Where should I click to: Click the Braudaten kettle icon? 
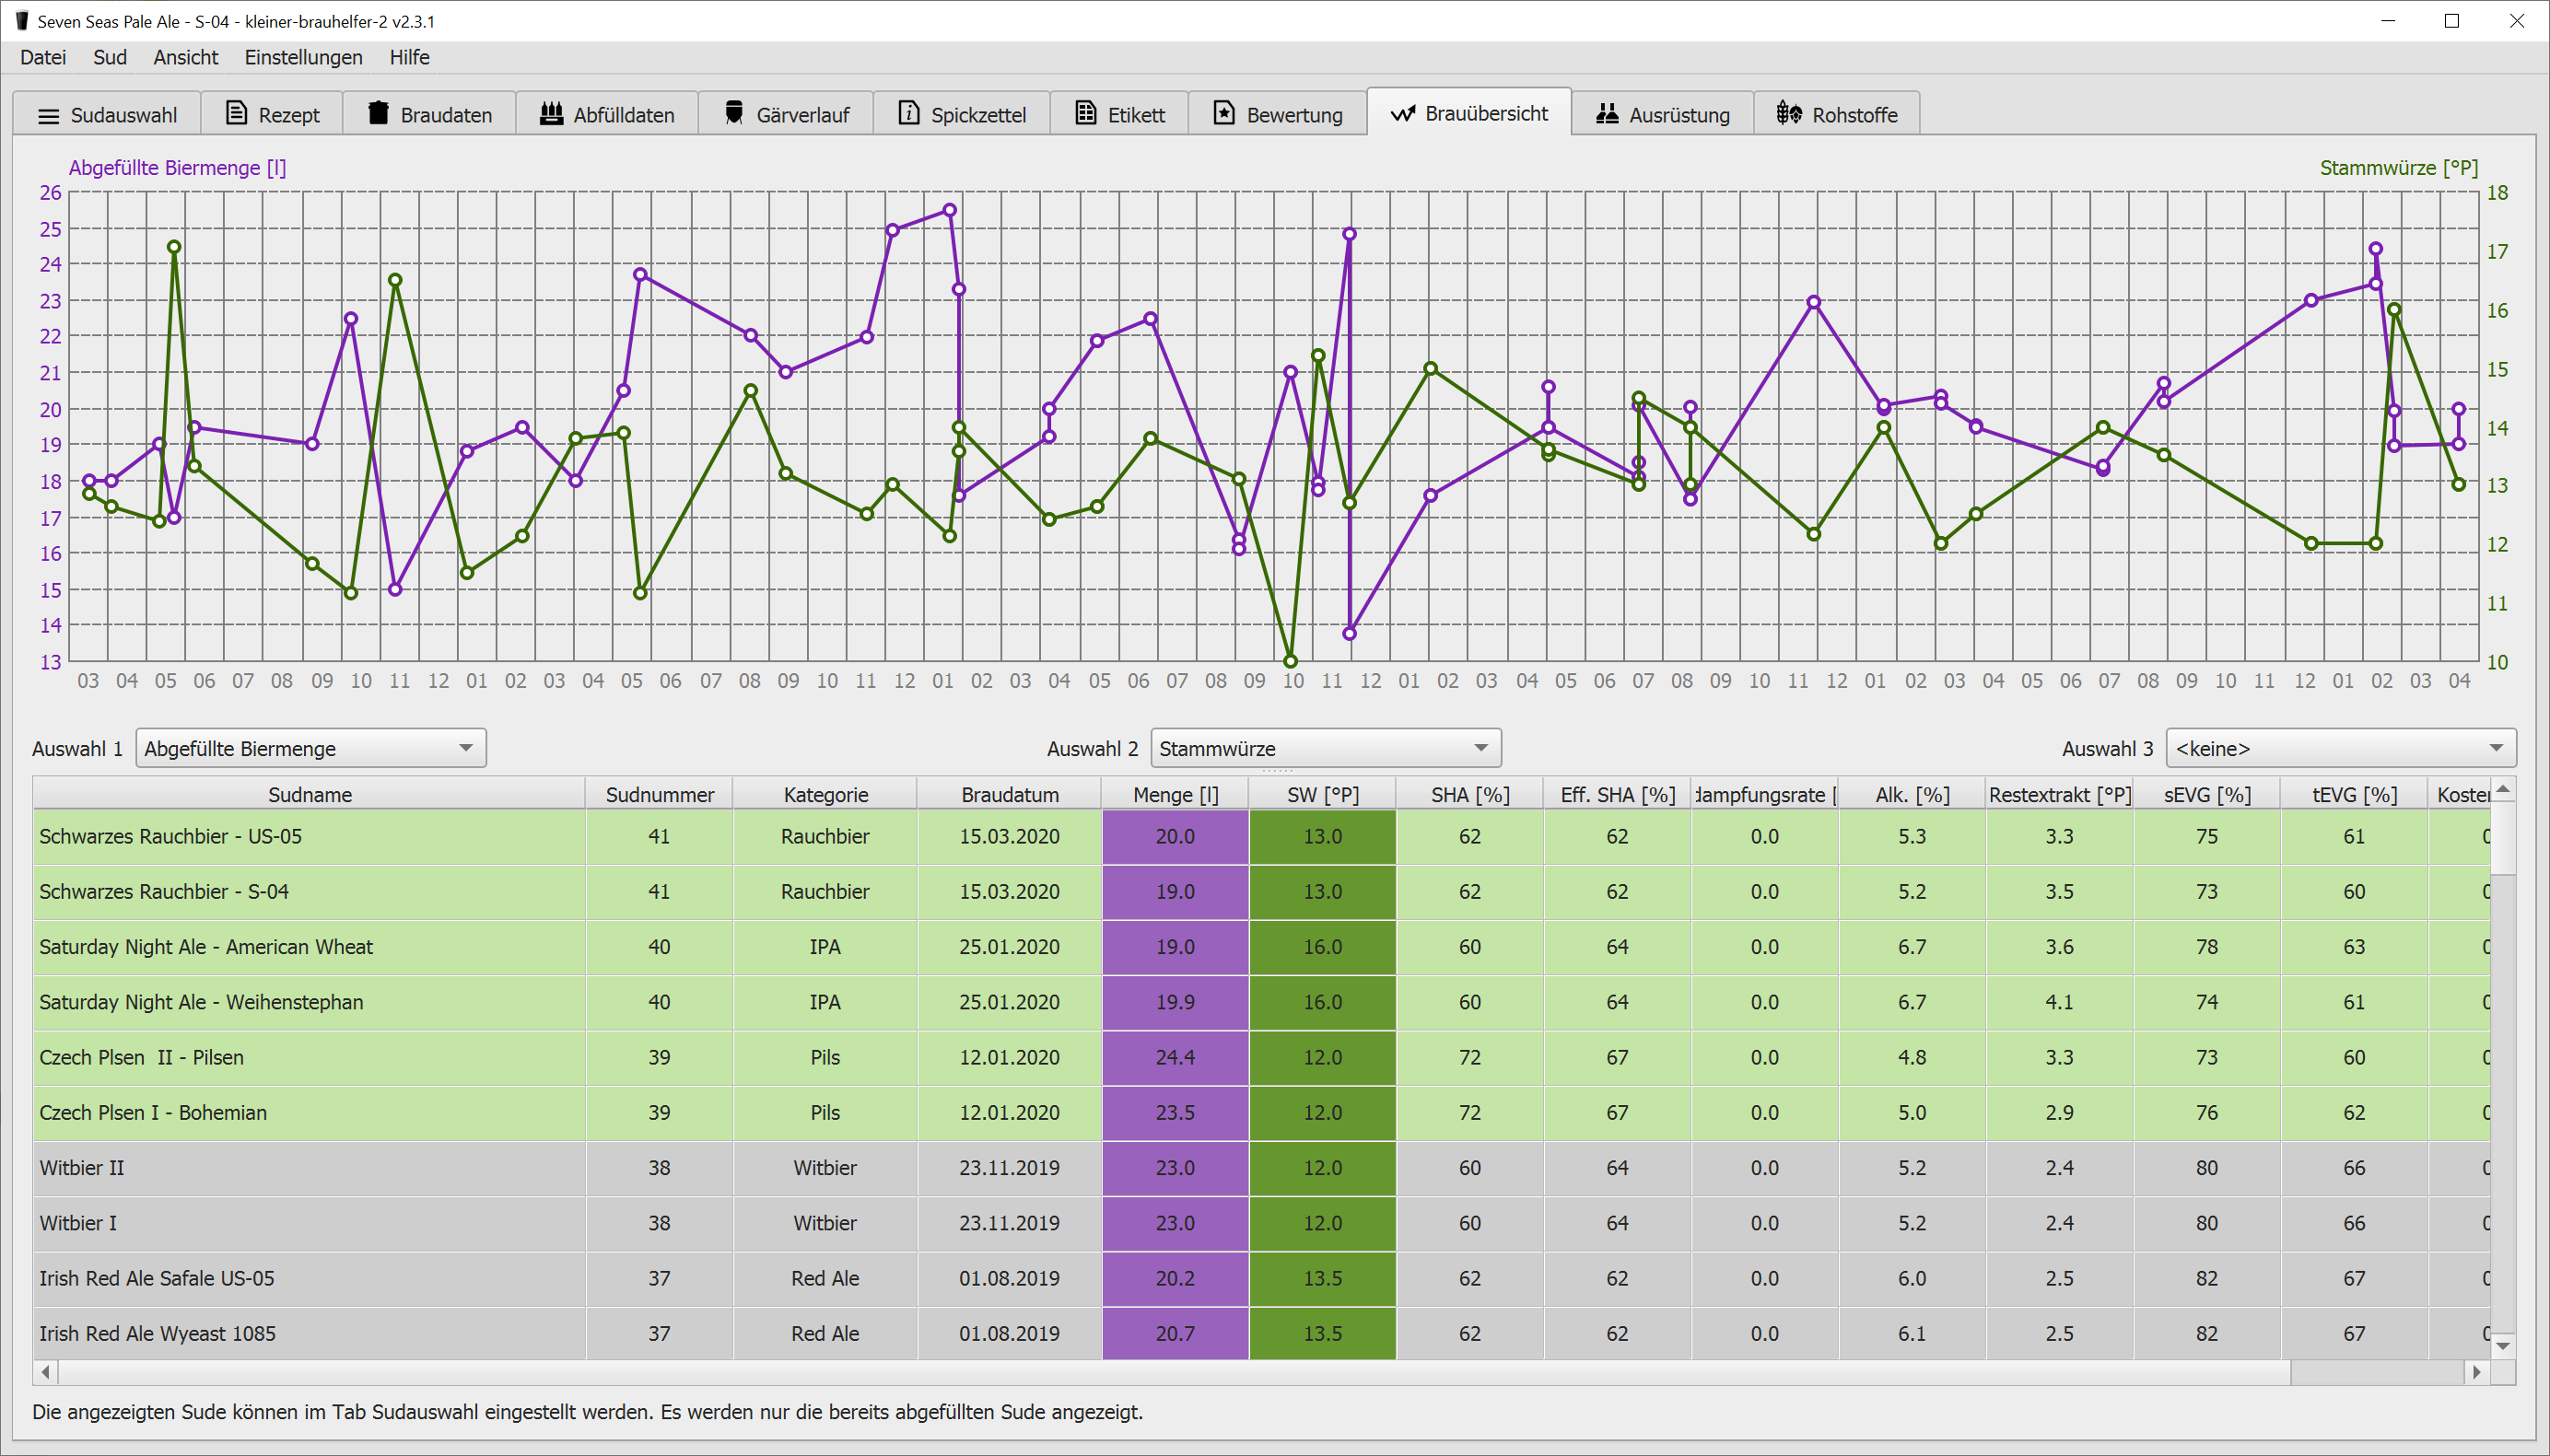pyautogui.click(x=378, y=113)
